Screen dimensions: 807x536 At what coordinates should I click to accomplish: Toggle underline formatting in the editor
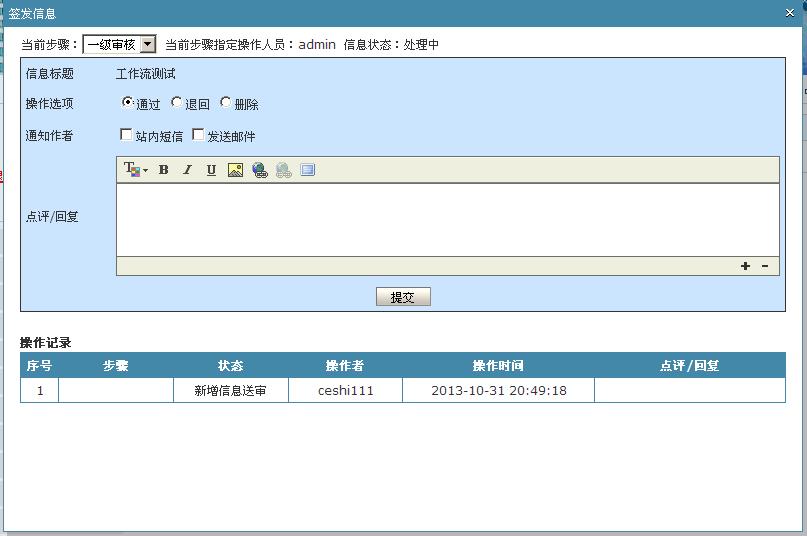(x=211, y=170)
